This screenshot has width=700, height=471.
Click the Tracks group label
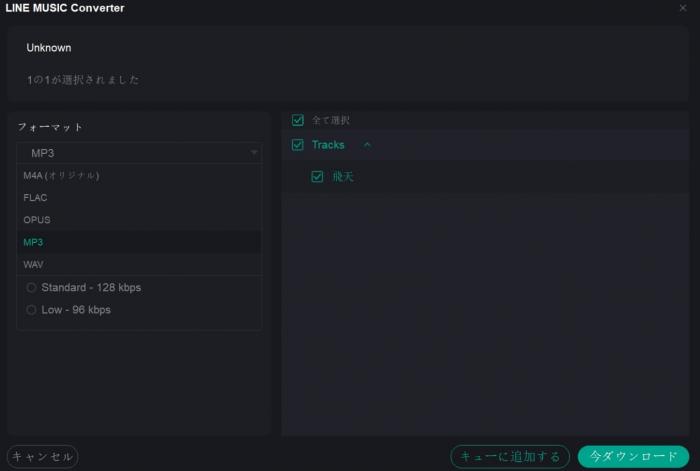point(328,145)
